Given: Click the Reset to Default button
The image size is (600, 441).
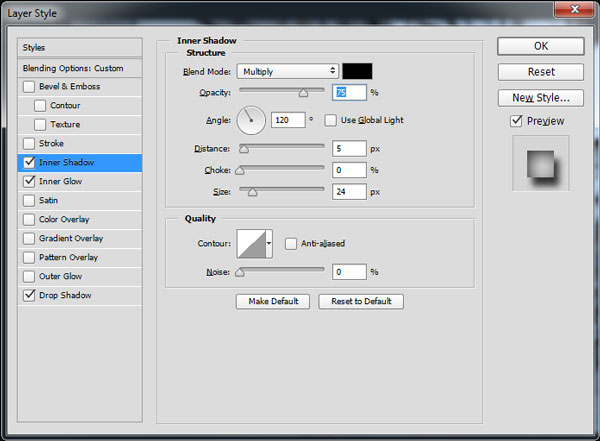Looking at the screenshot, I should 361,302.
